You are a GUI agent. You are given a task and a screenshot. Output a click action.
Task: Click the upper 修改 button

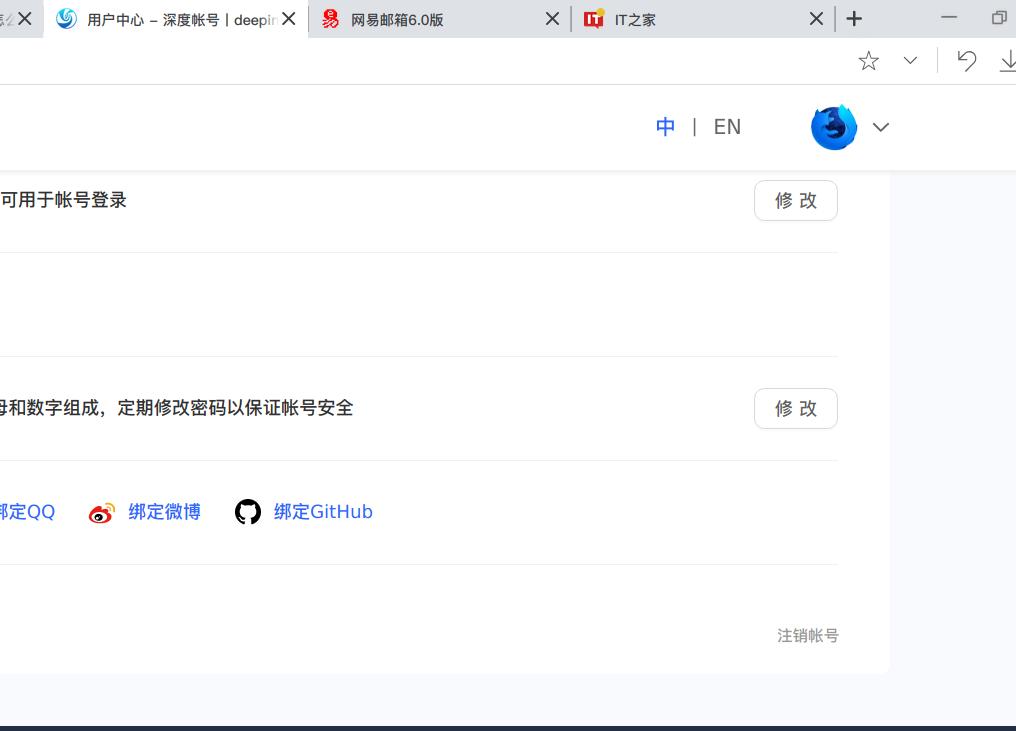tap(795, 200)
